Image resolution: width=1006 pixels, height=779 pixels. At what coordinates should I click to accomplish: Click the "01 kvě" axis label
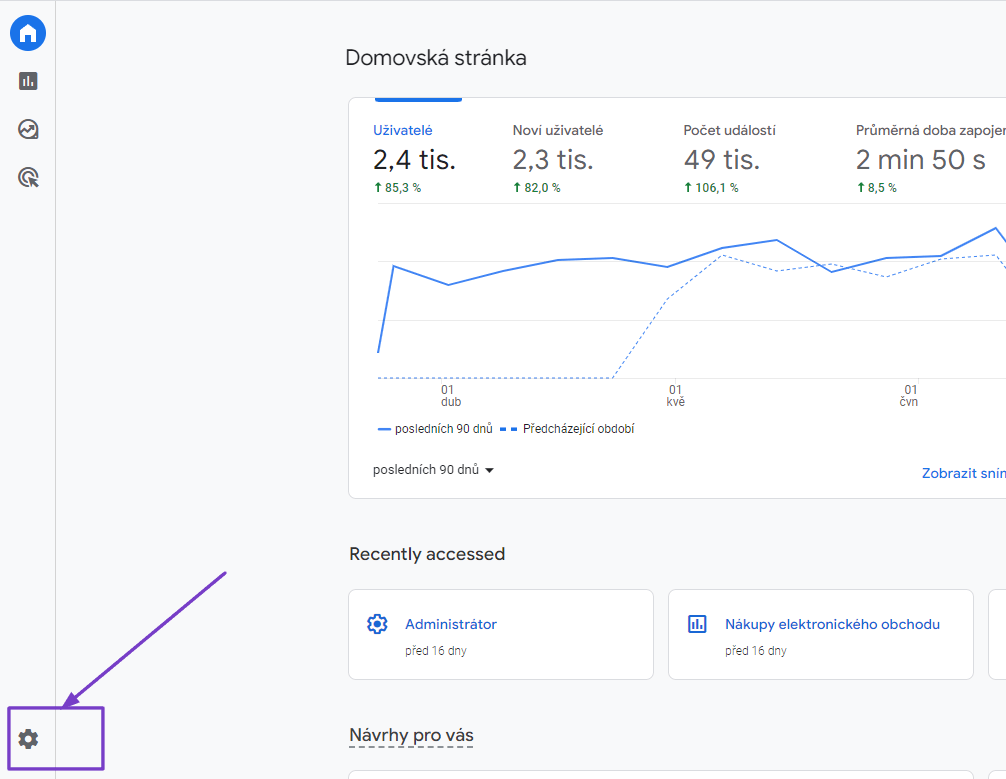(x=676, y=395)
